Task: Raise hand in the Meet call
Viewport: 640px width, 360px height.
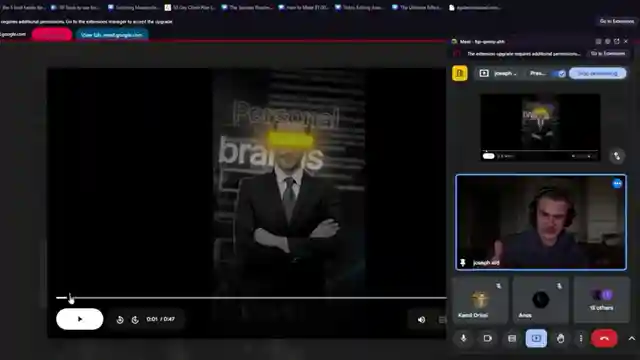Action: (x=560, y=338)
